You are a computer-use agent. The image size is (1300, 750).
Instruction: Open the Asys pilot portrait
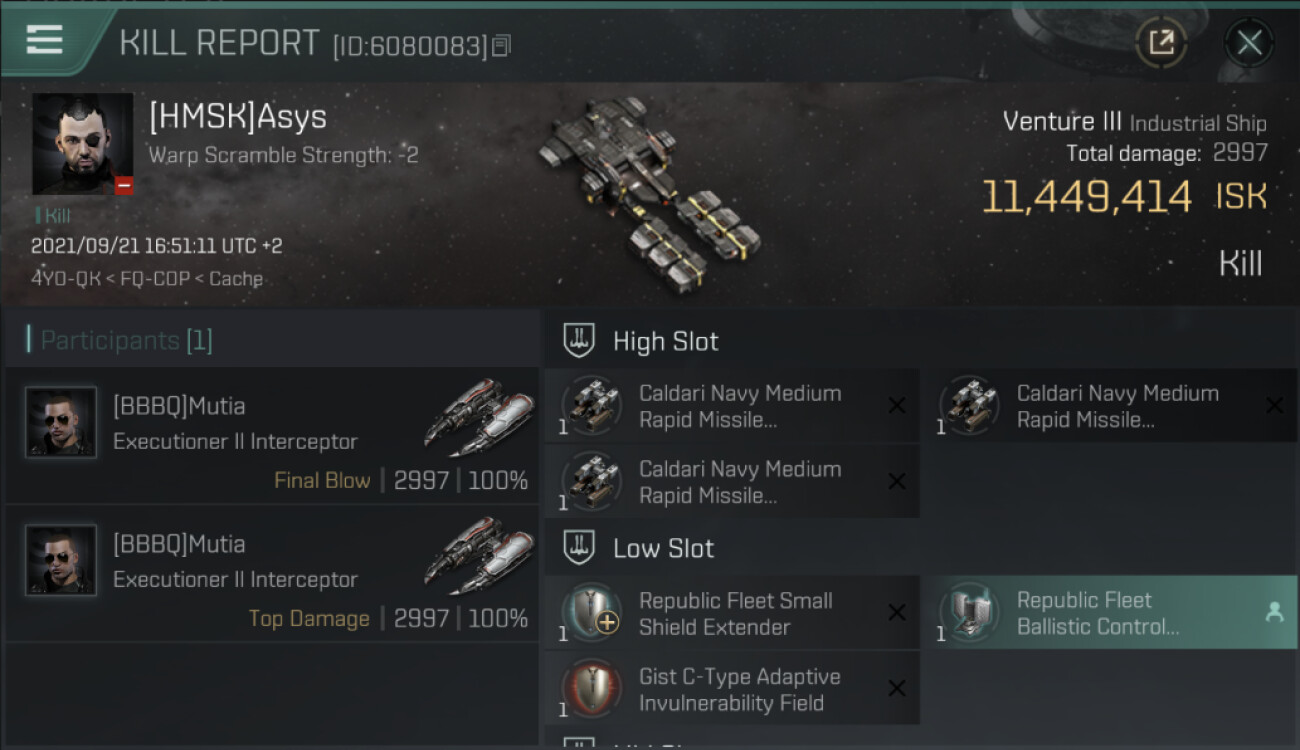tap(82, 144)
